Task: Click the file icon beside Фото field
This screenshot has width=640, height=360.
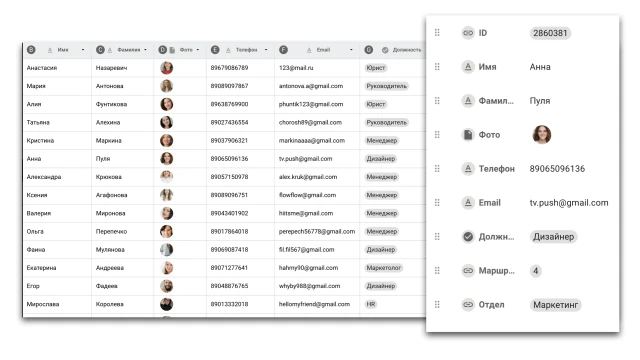Action: coord(468,135)
